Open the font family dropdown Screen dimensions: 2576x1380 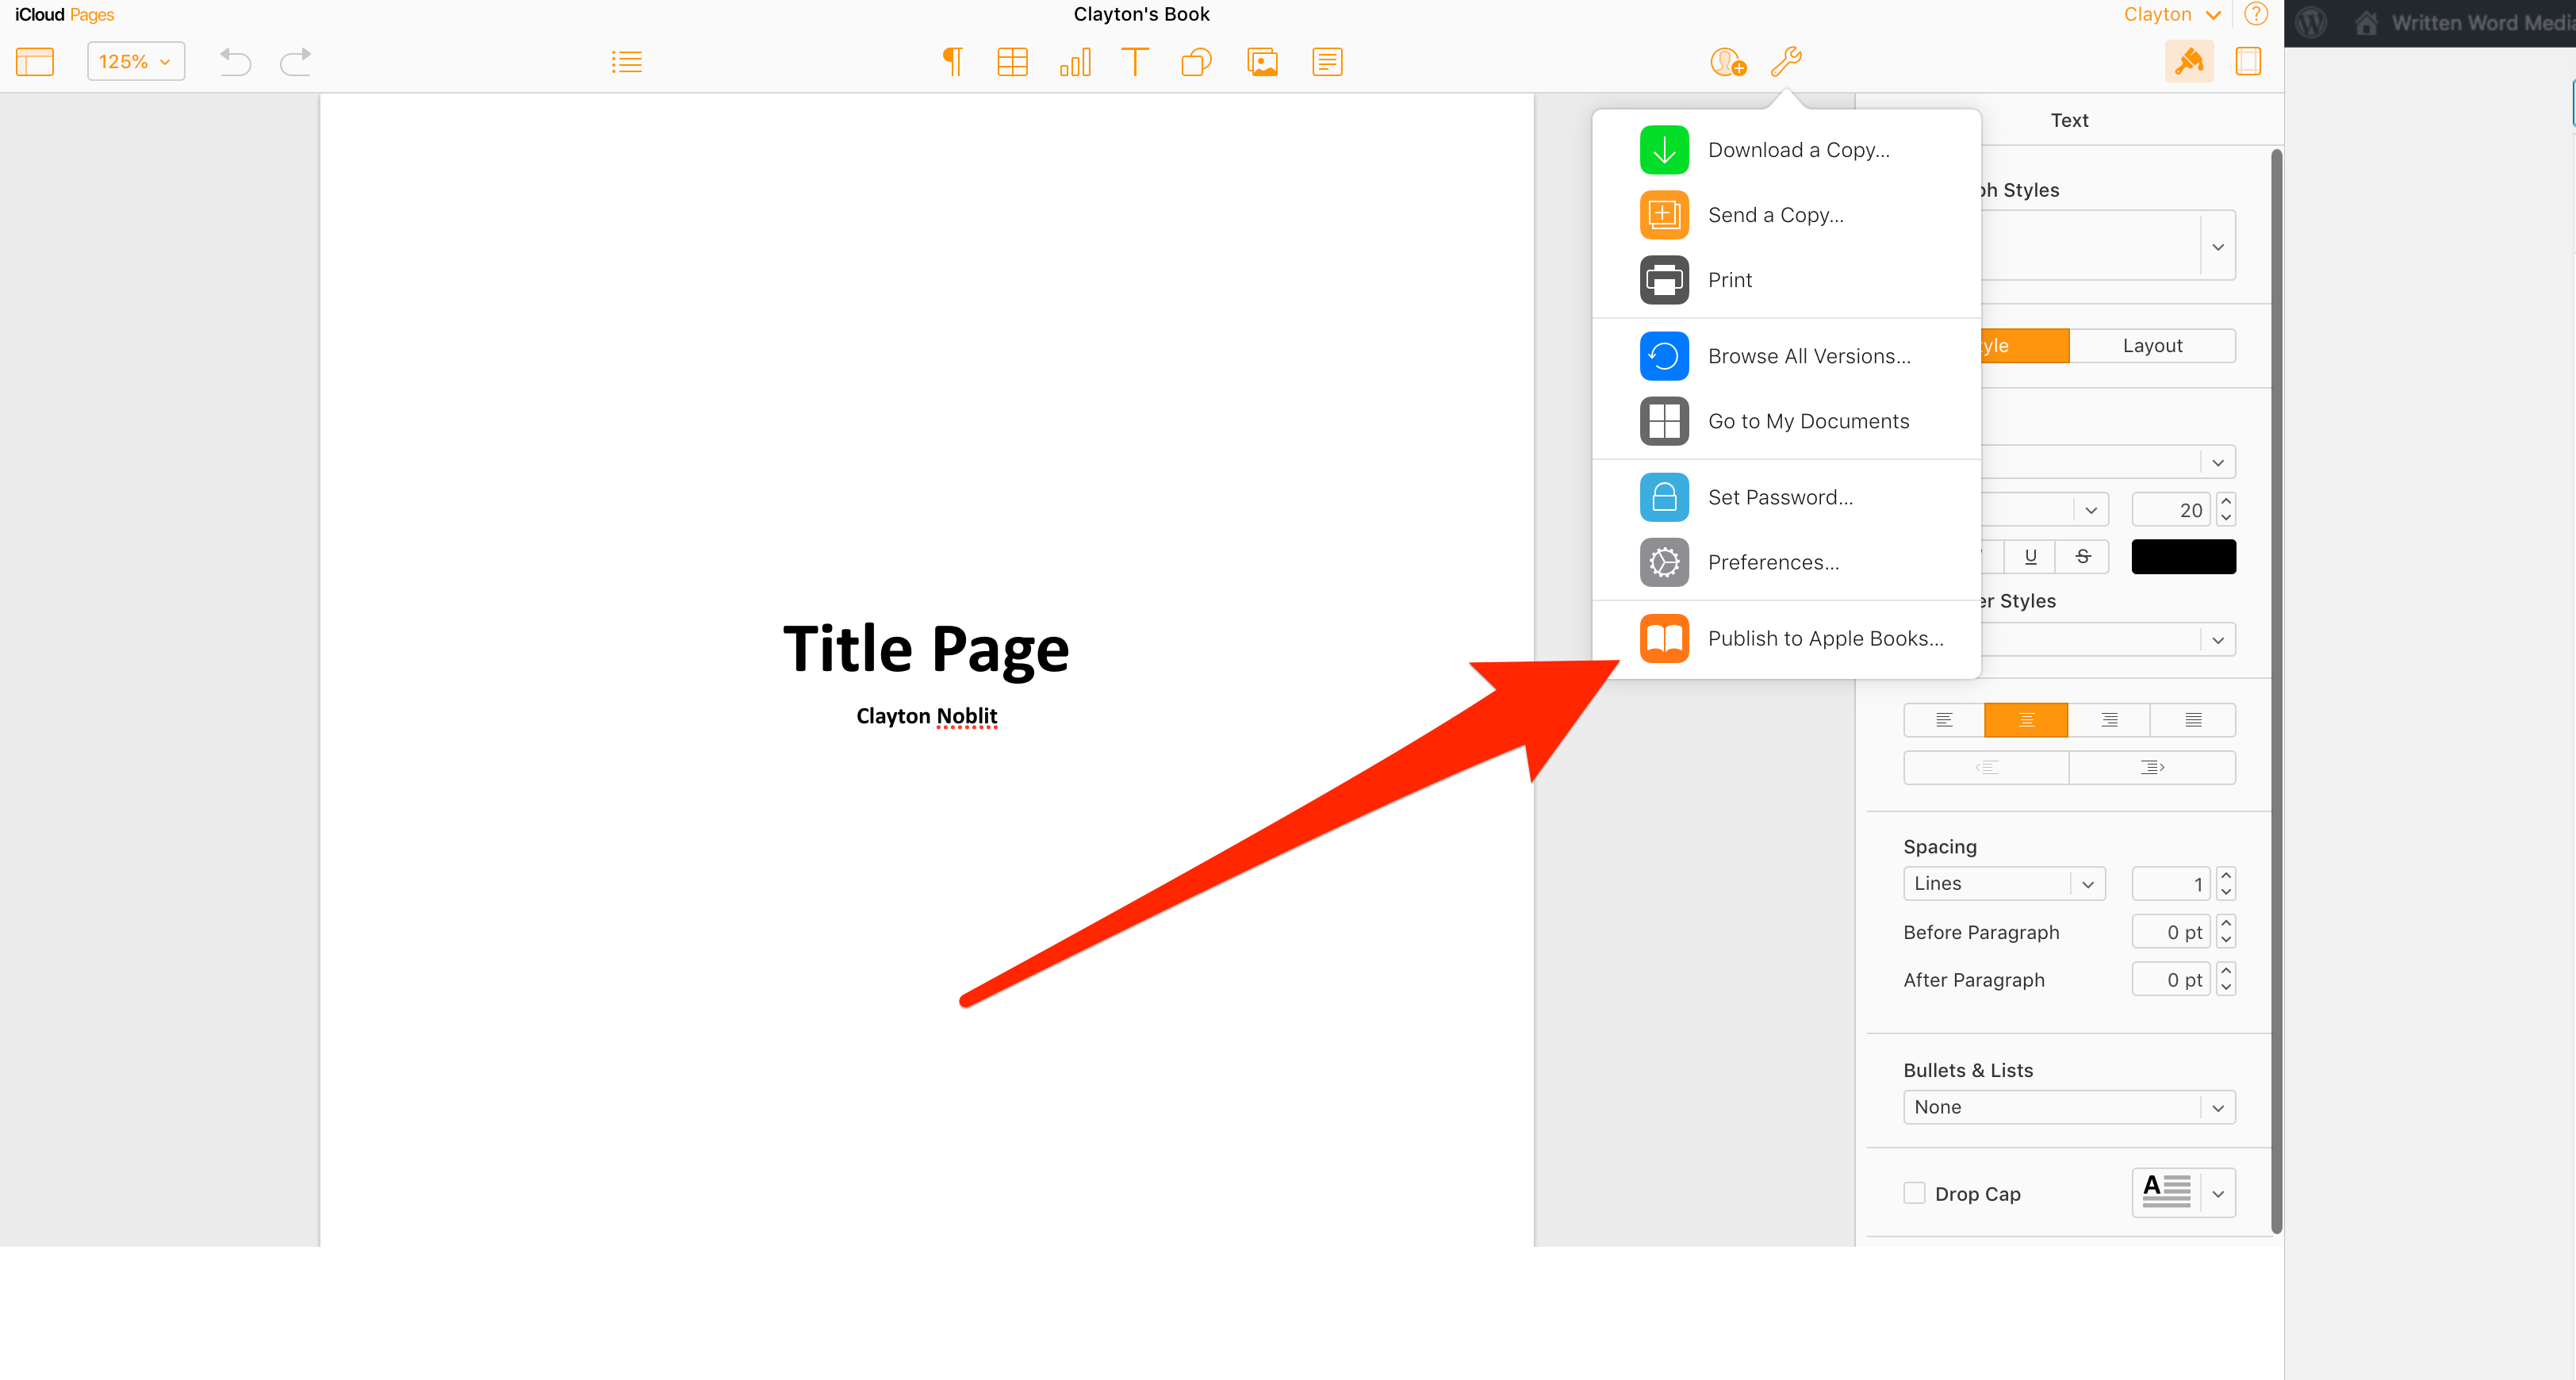[x=2217, y=462]
